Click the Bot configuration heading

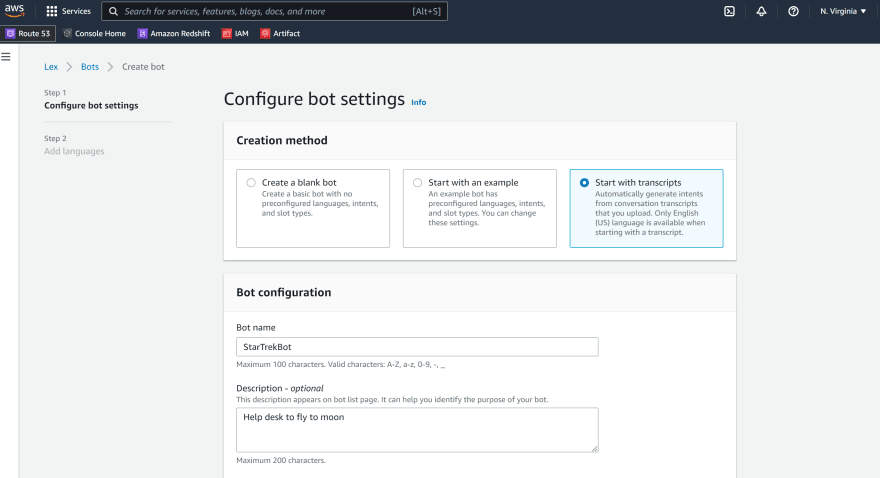(x=283, y=292)
